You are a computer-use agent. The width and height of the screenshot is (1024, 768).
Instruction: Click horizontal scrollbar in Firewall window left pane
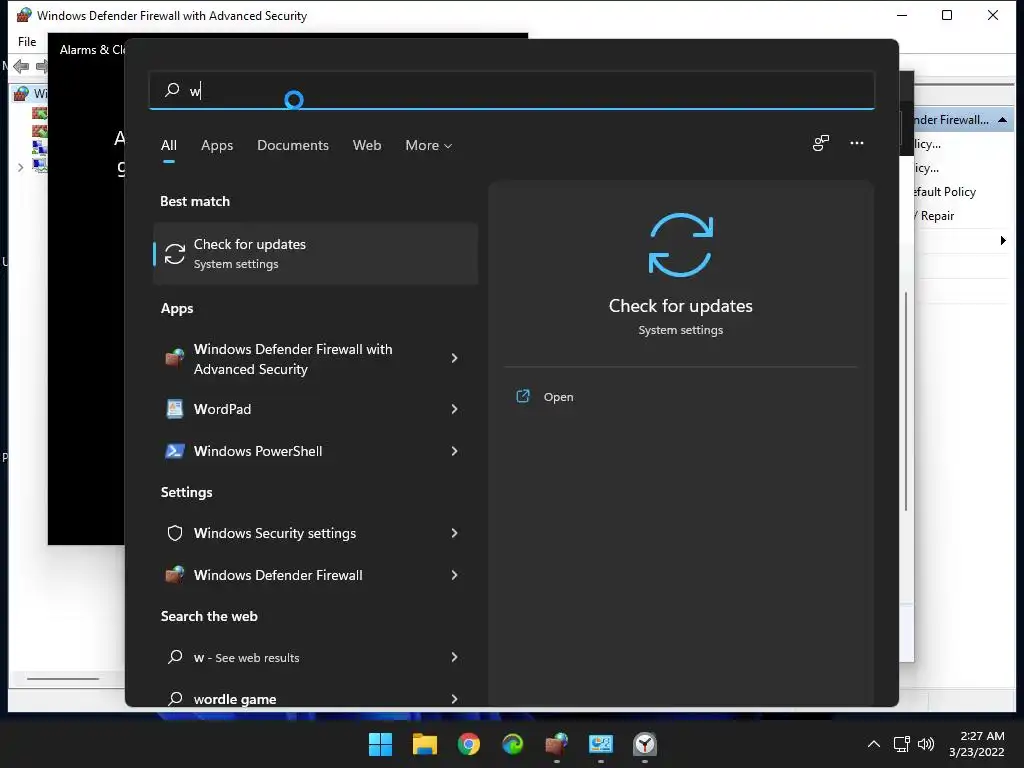tap(63, 679)
